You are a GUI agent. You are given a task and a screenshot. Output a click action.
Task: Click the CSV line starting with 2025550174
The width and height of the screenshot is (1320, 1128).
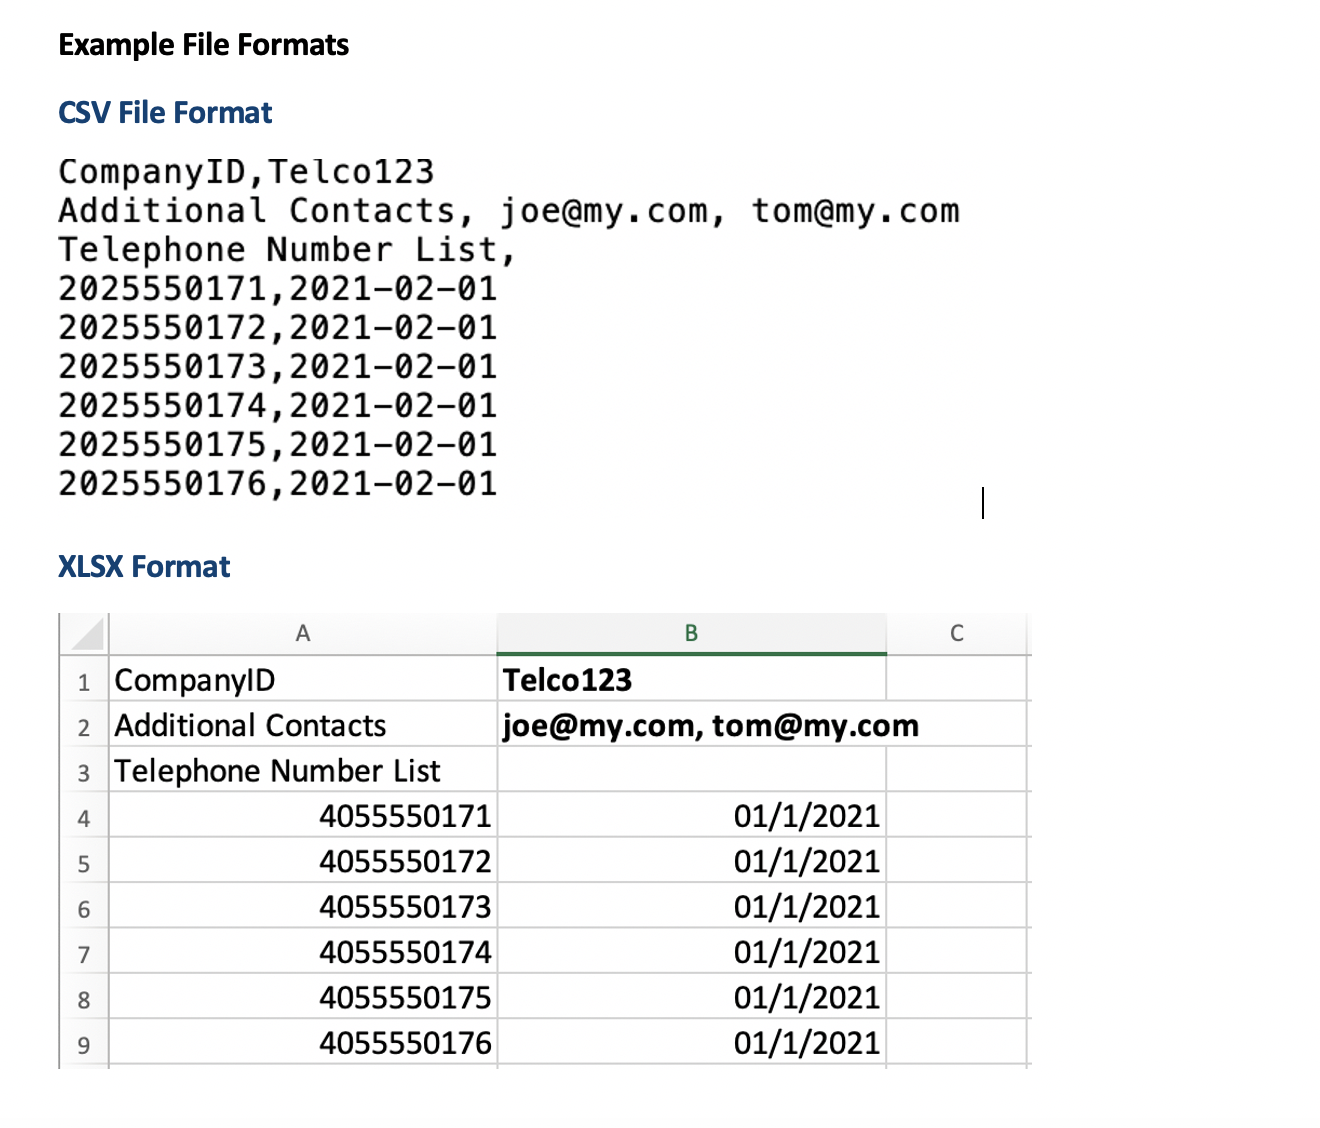tap(277, 406)
